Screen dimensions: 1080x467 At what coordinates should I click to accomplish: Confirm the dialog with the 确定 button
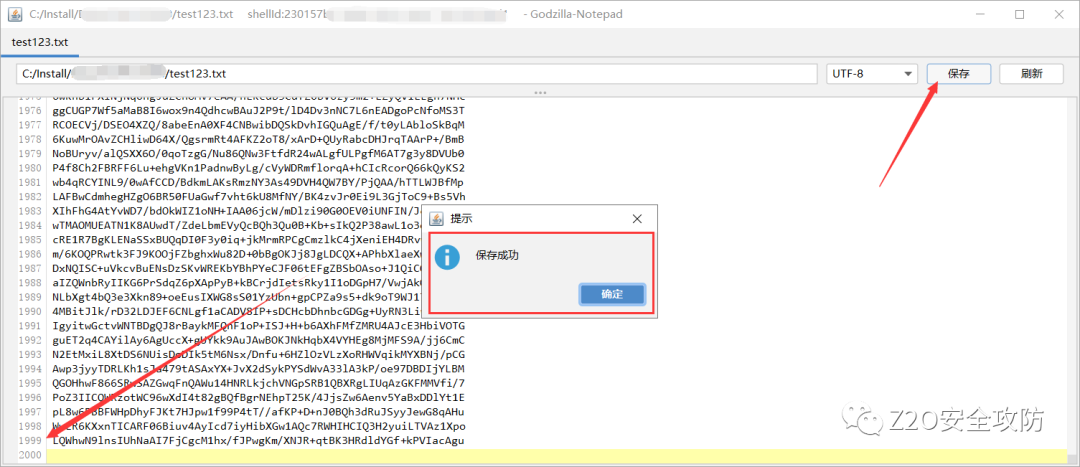pos(612,294)
